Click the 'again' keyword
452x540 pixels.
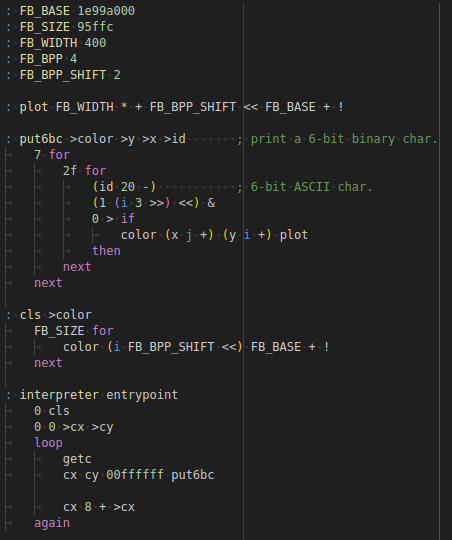52,523
